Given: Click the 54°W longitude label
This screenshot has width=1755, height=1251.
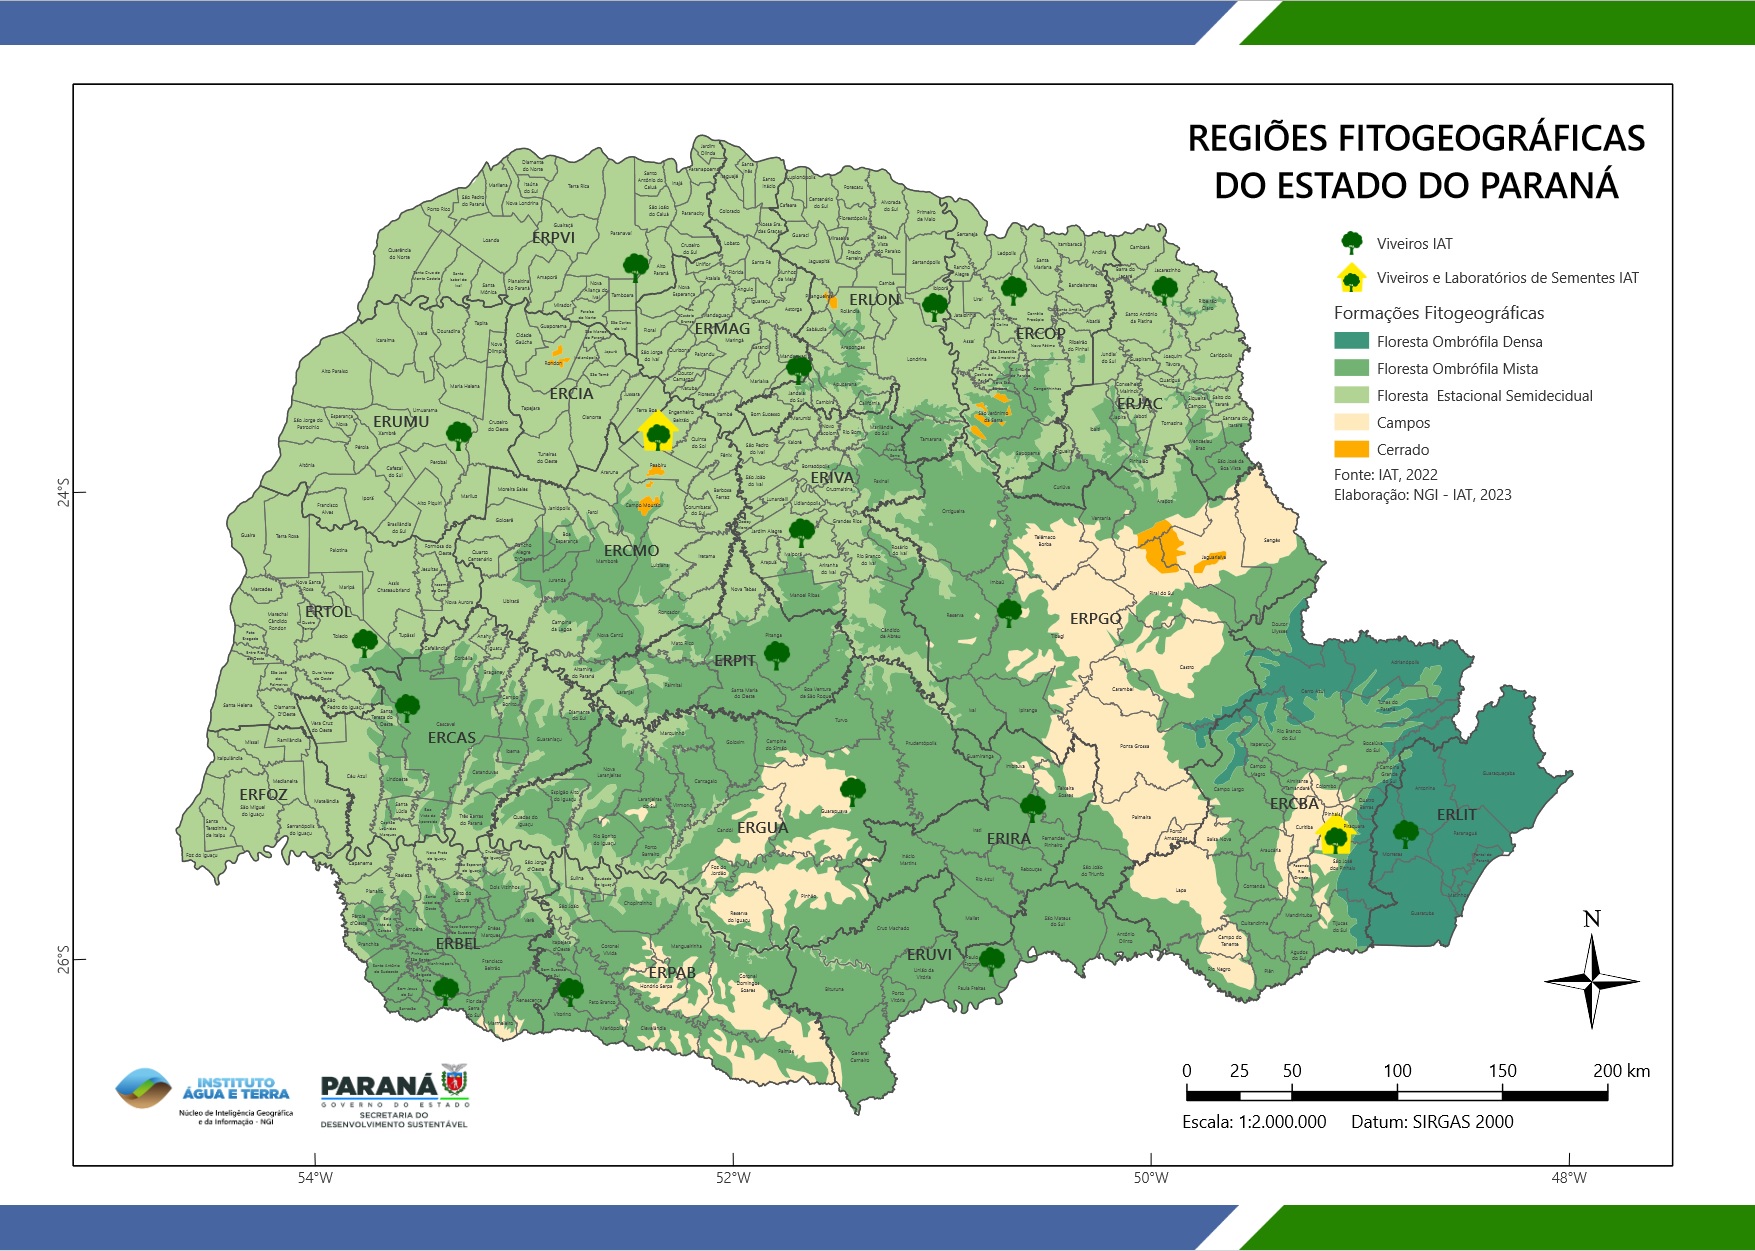Looking at the screenshot, I should 315,1178.
